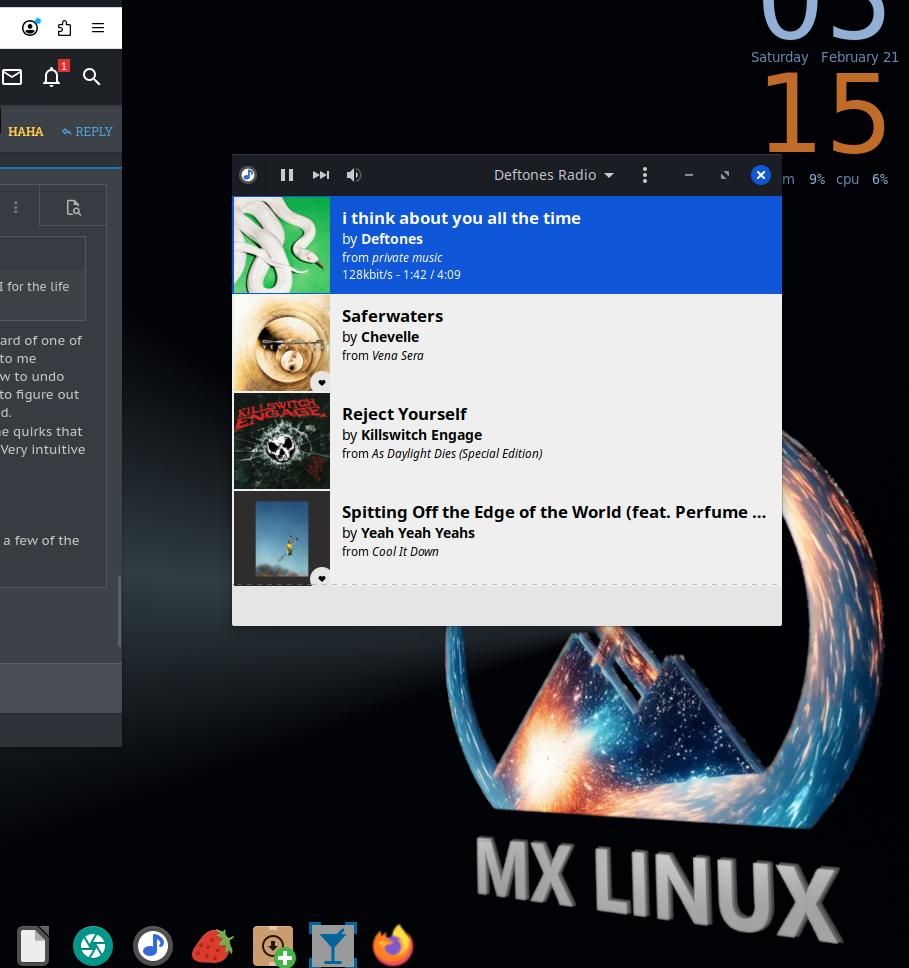The image size is (909, 968).
Task: Open the browser hamburger menu
Action: [98, 27]
